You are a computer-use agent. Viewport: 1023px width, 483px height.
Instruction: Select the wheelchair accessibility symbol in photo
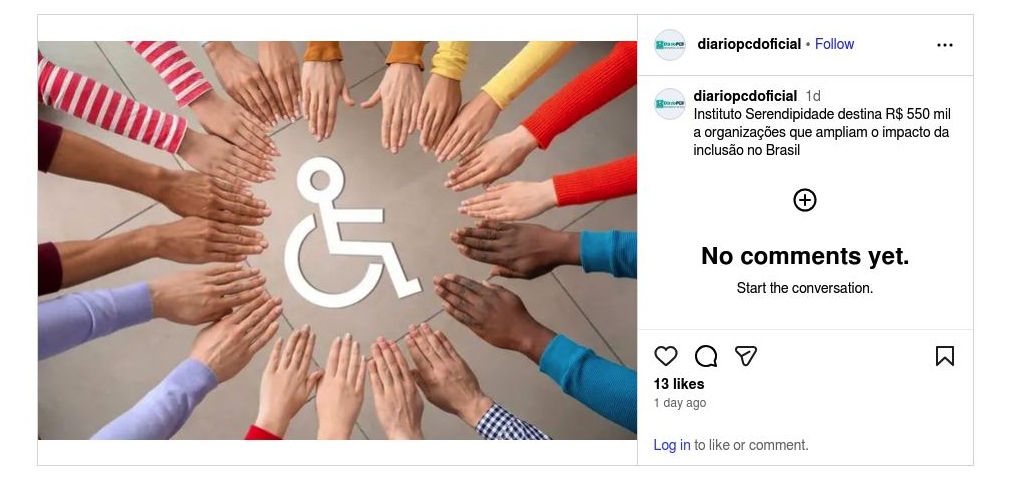[x=349, y=233]
